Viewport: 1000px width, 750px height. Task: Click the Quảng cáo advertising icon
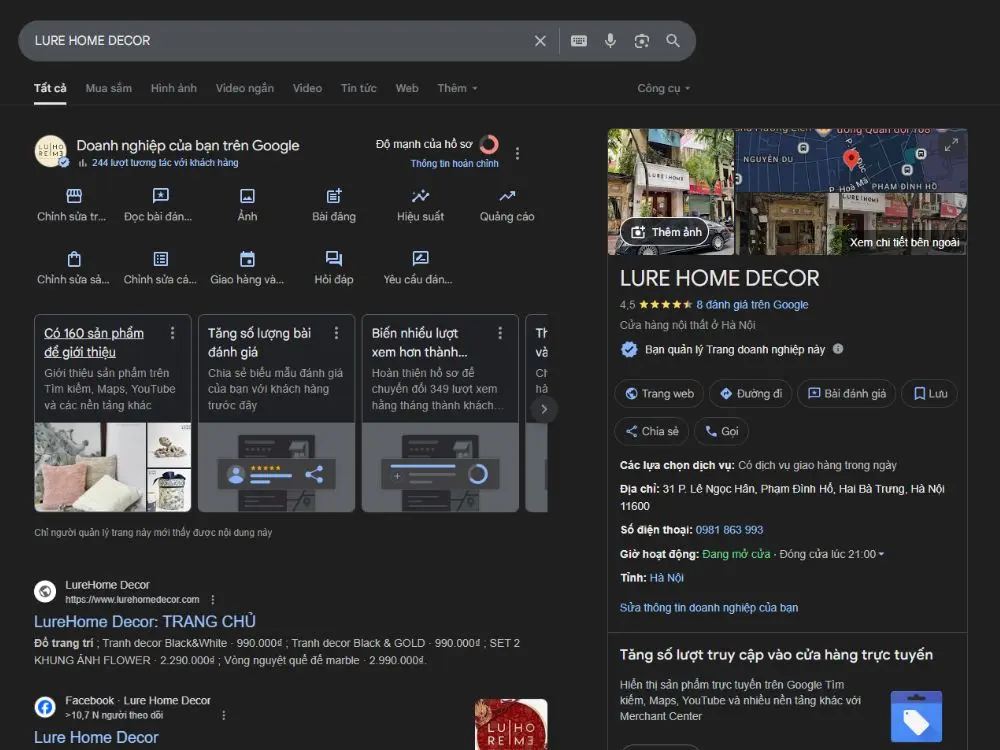(507, 197)
